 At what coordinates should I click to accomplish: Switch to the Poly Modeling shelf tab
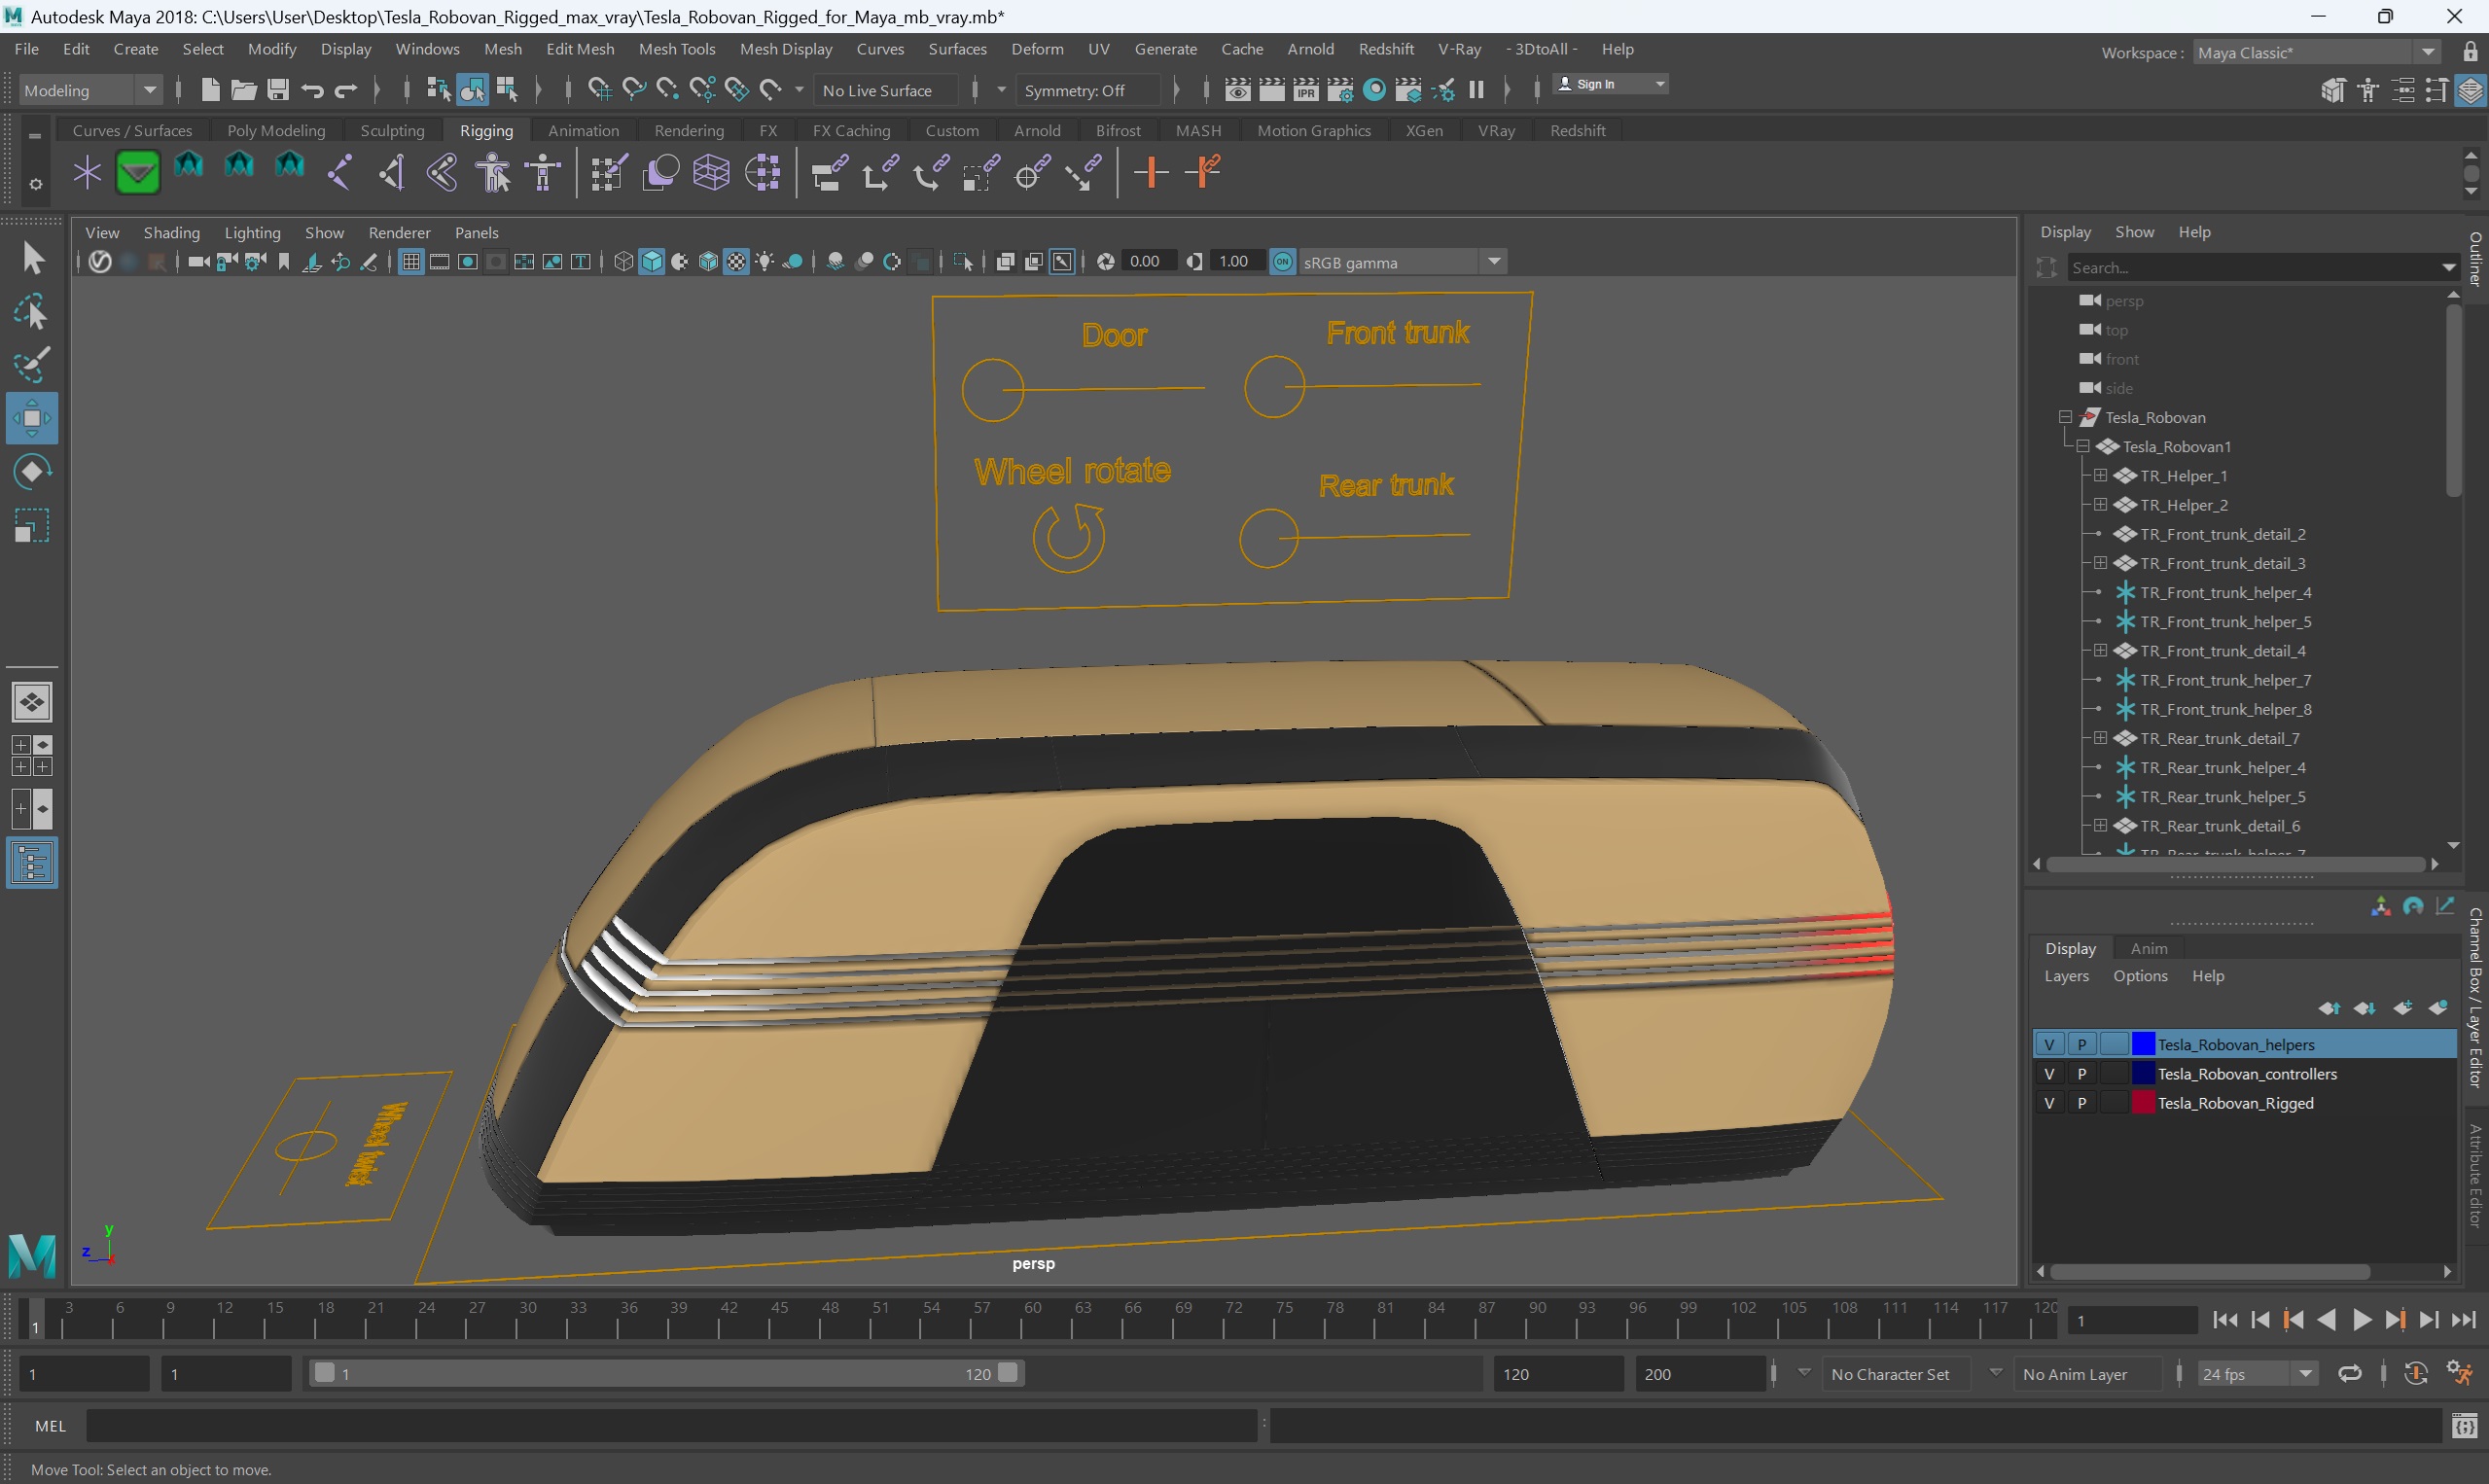[x=276, y=130]
